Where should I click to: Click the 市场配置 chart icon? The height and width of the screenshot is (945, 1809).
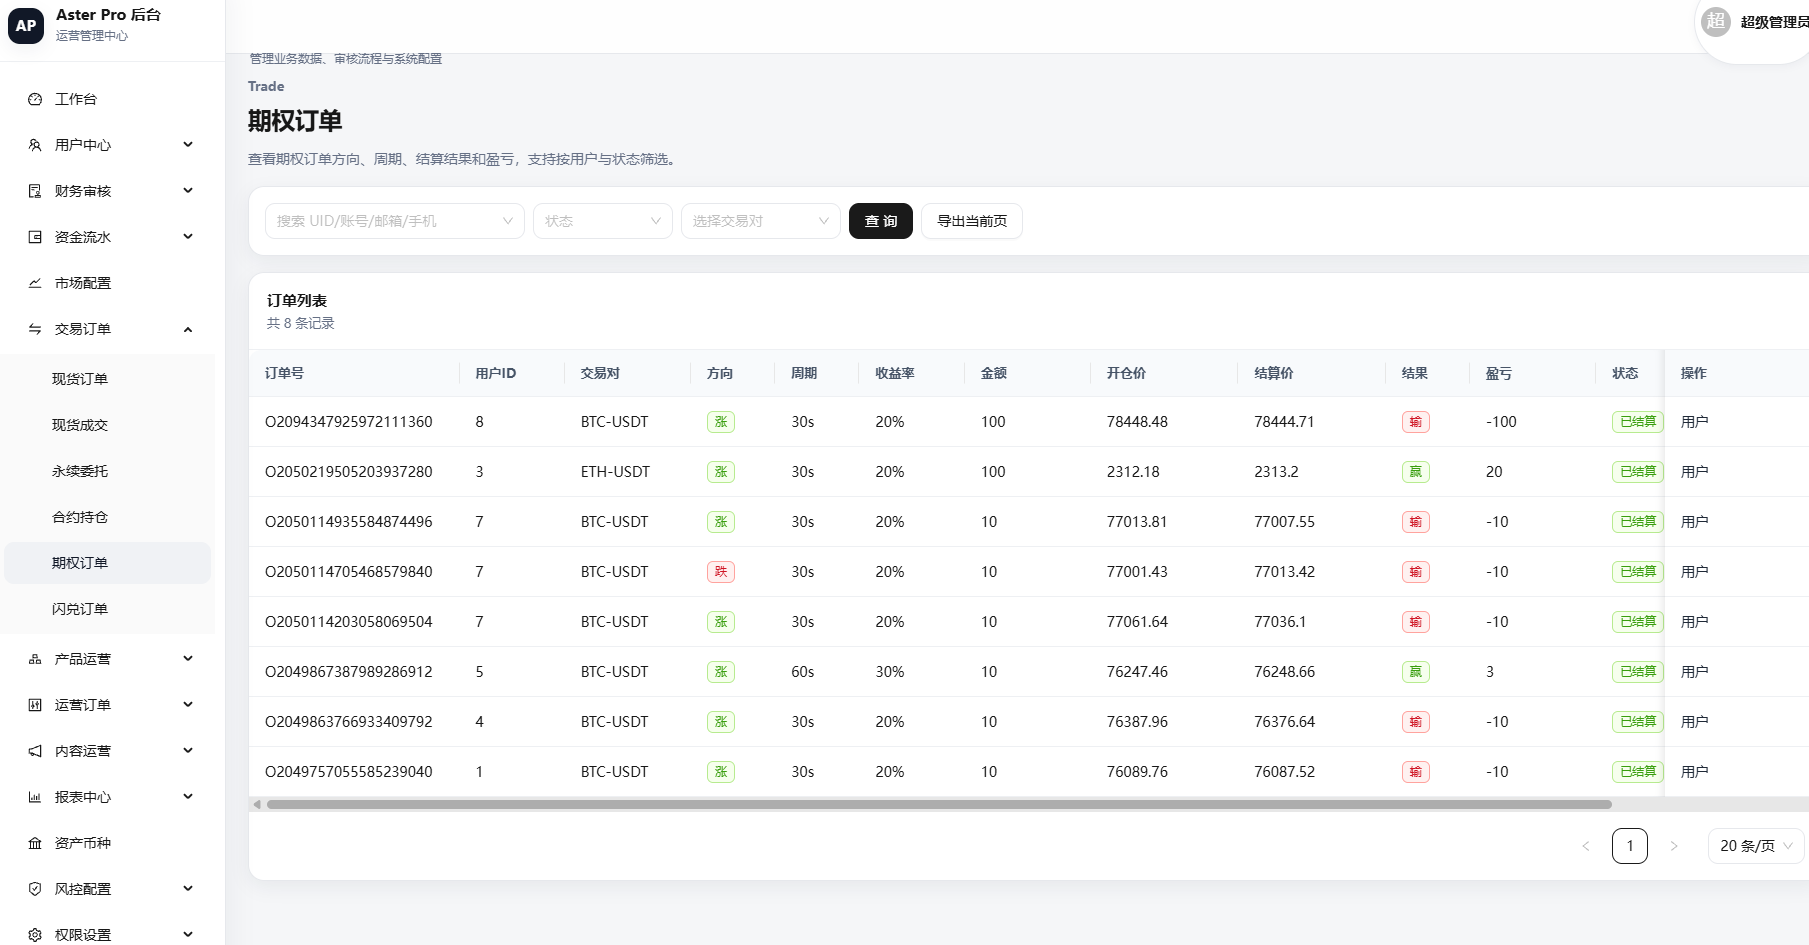point(35,283)
